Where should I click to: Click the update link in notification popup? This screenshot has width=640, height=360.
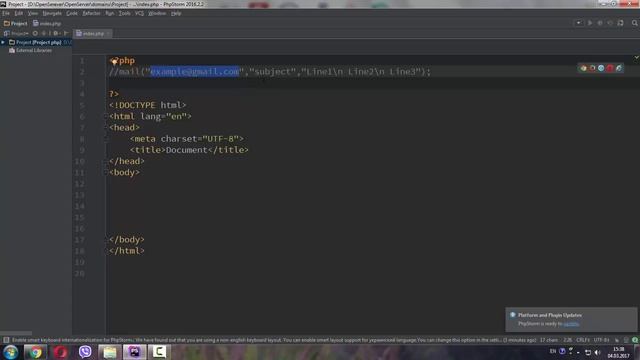point(571,324)
